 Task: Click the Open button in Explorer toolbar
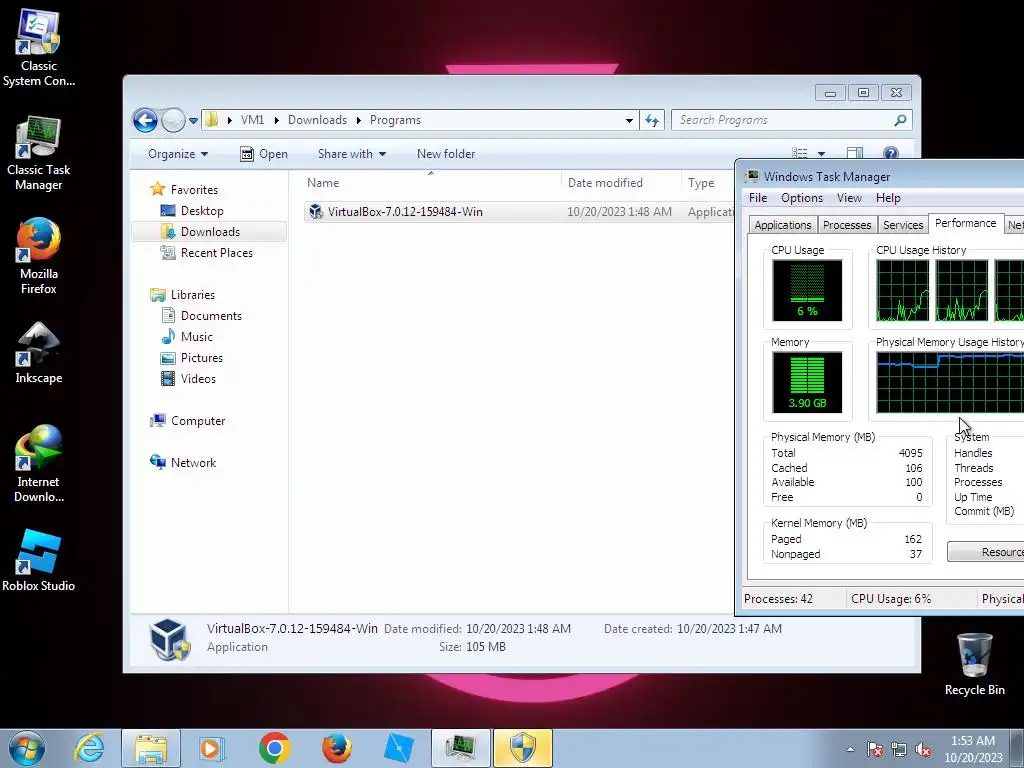pyautogui.click(x=264, y=154)
